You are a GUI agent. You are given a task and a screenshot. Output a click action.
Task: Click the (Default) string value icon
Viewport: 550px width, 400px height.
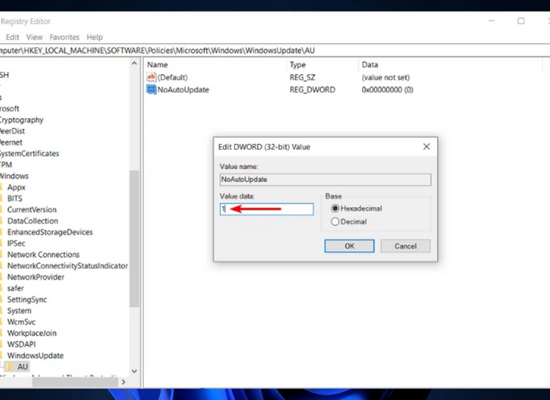click(x=151, y=77)
